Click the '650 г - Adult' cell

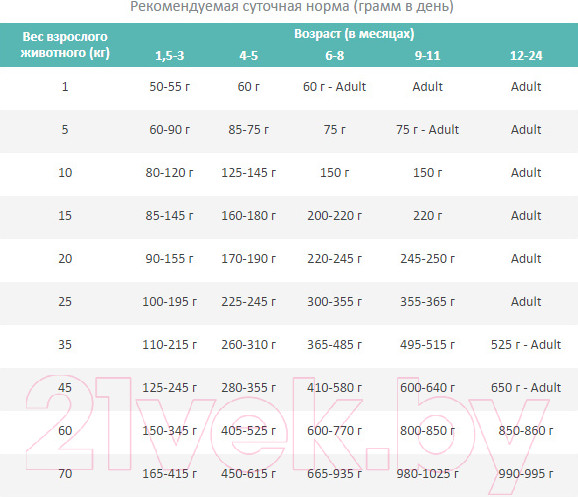click(x=526, y=388)
